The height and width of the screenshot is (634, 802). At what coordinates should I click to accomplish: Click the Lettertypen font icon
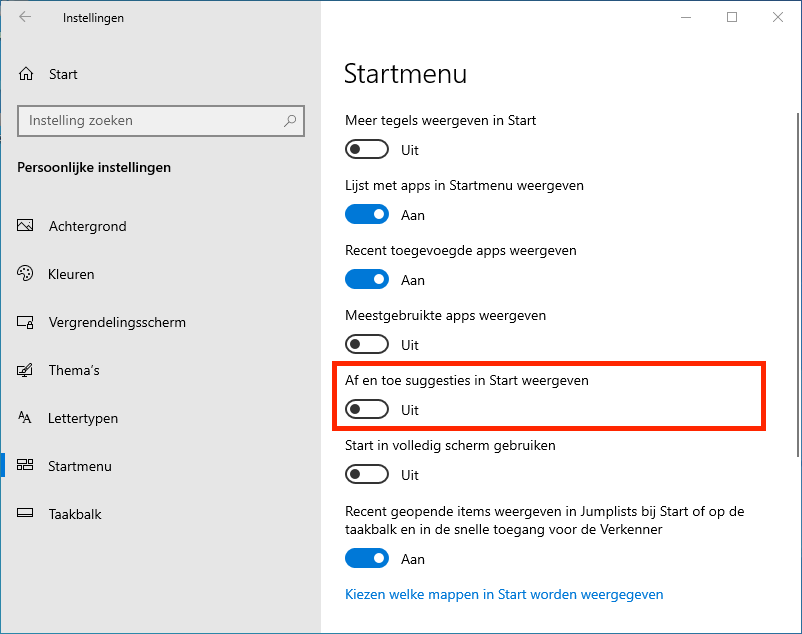[26, 418]
